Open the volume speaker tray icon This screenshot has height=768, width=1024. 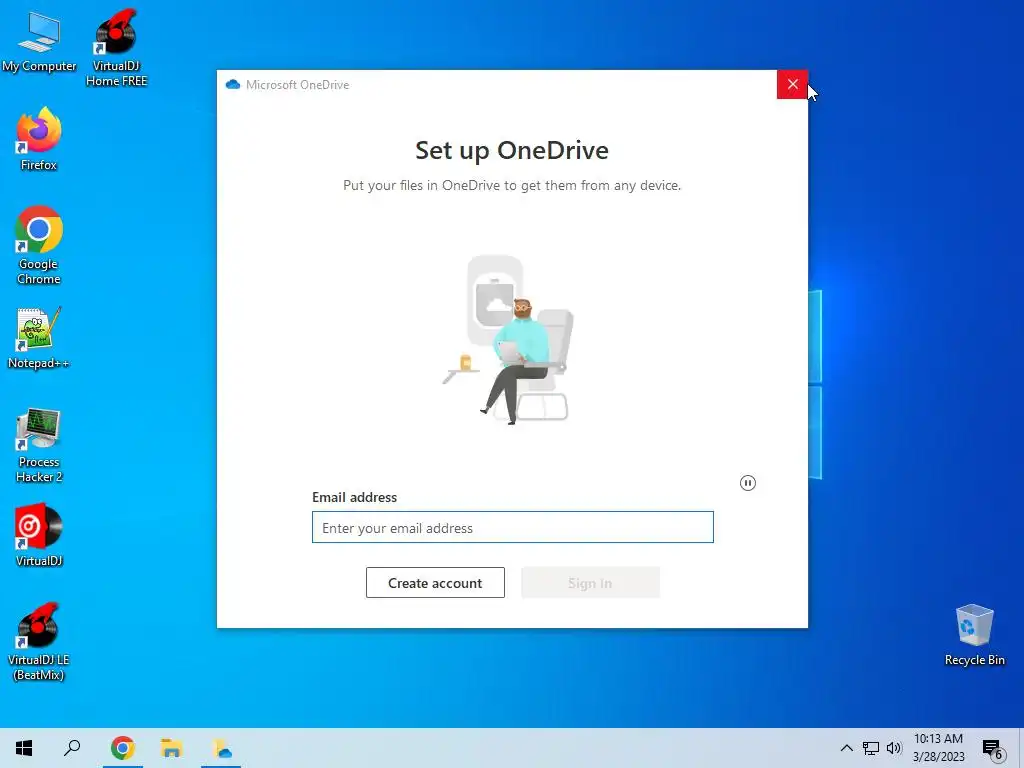894,748
